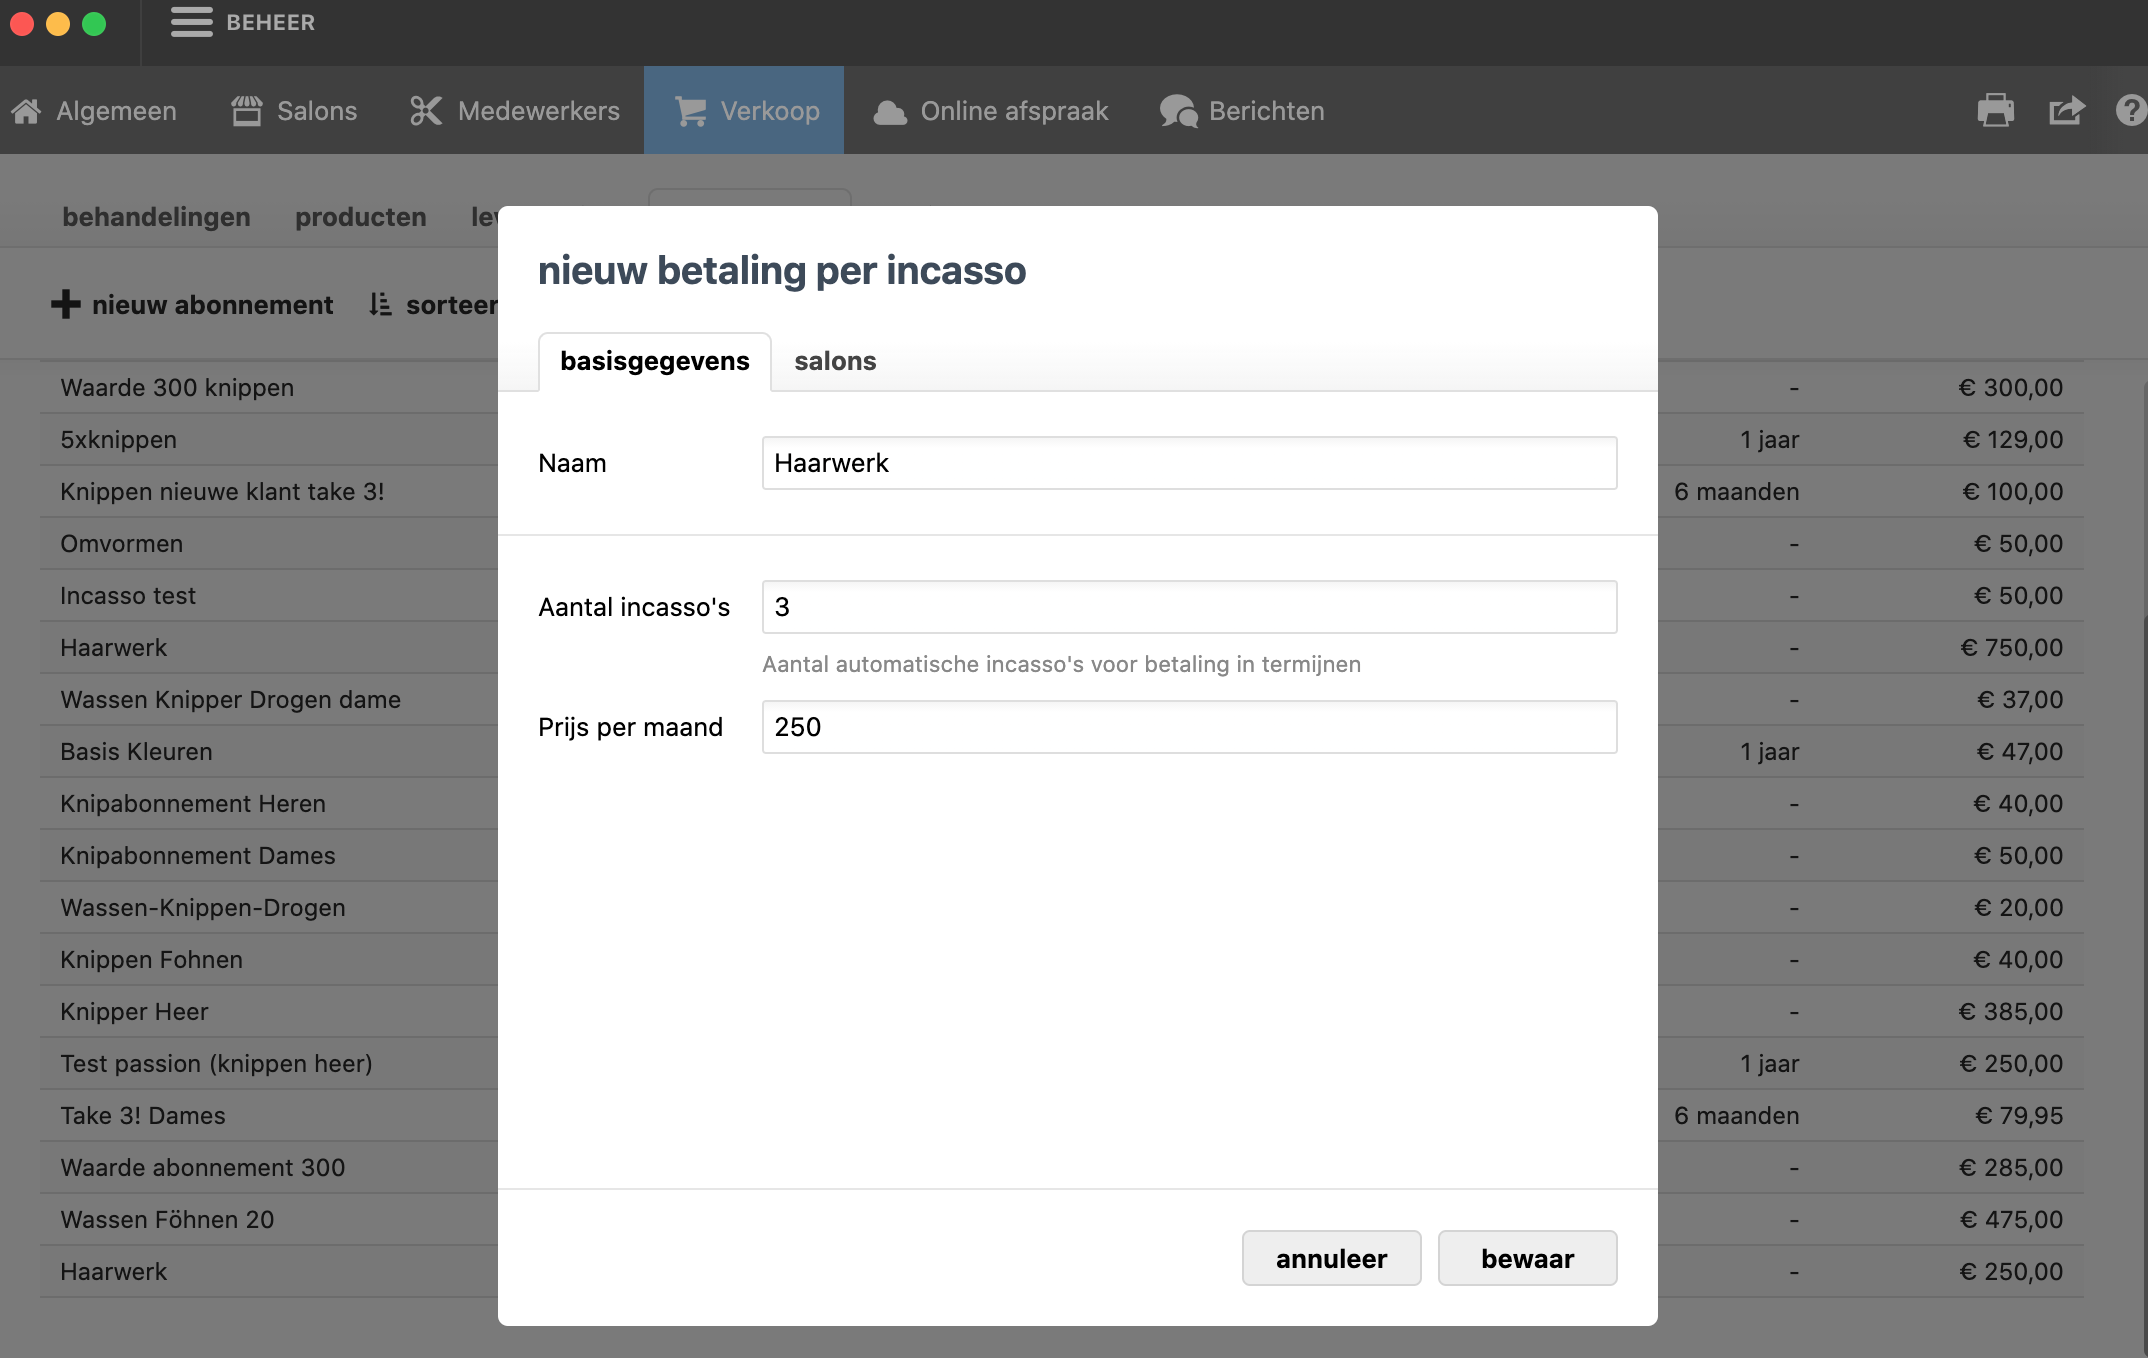This screenshot has height=1358, width=2148.
Task: Click the sorteer sort icon
Action: click(380, 304)
